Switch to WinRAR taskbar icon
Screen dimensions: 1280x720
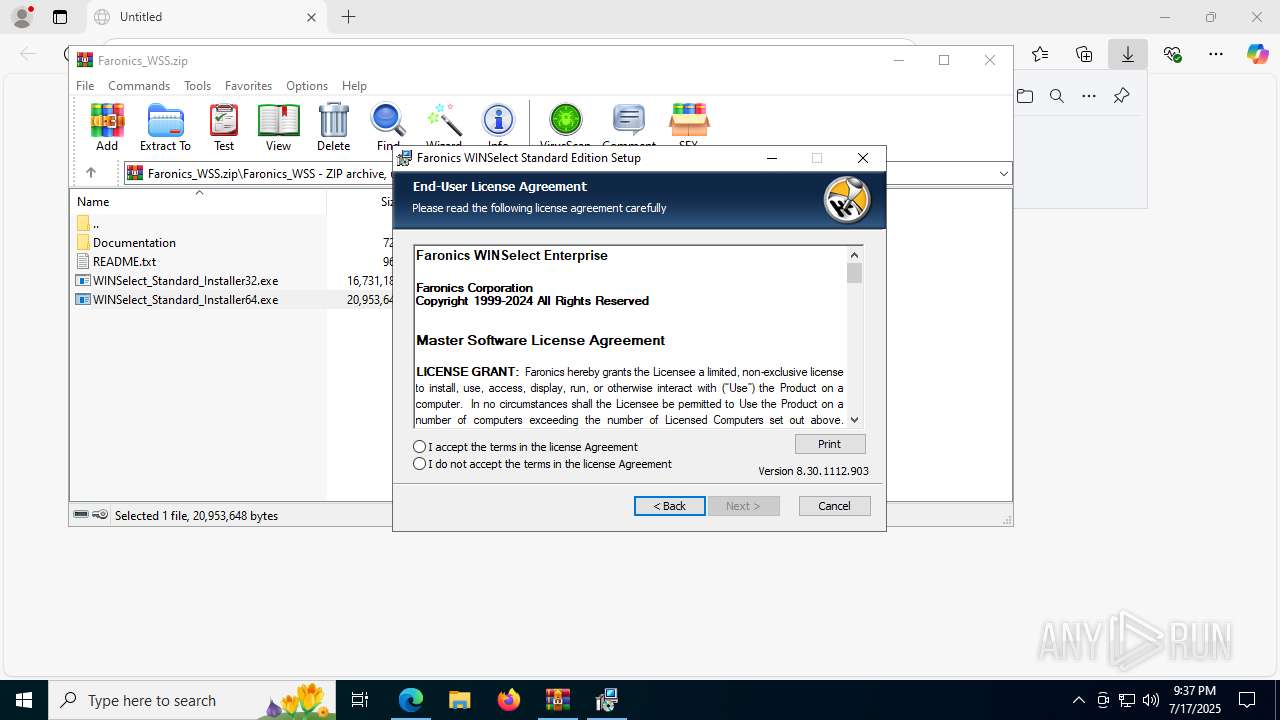557,700
